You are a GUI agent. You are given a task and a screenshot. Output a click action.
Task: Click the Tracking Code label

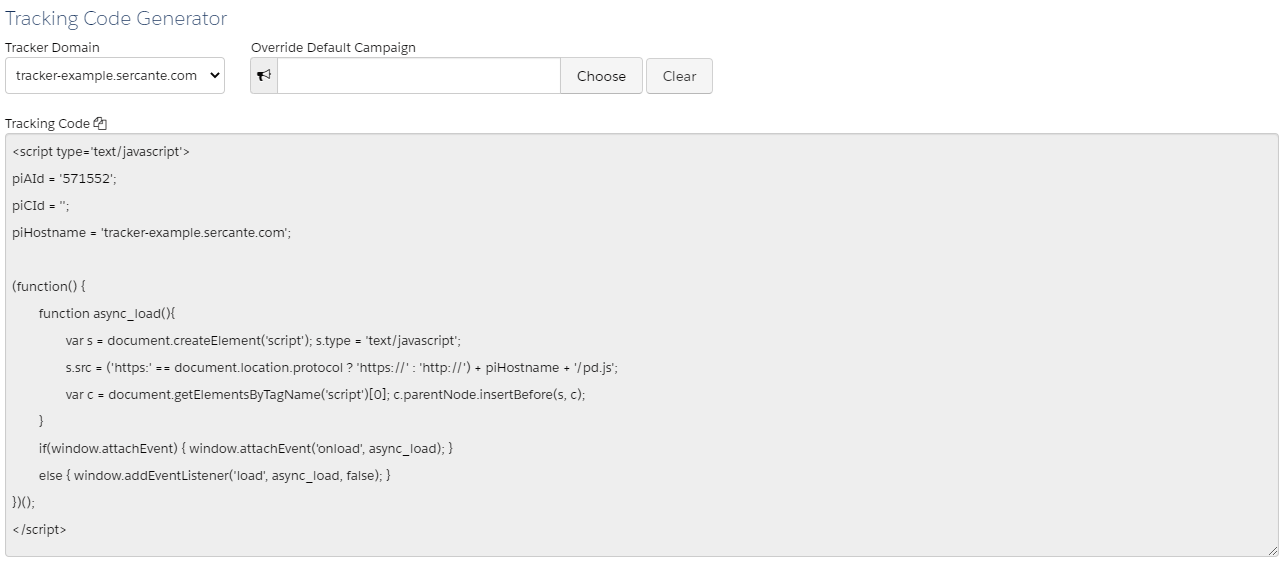[x=47, y=124]
